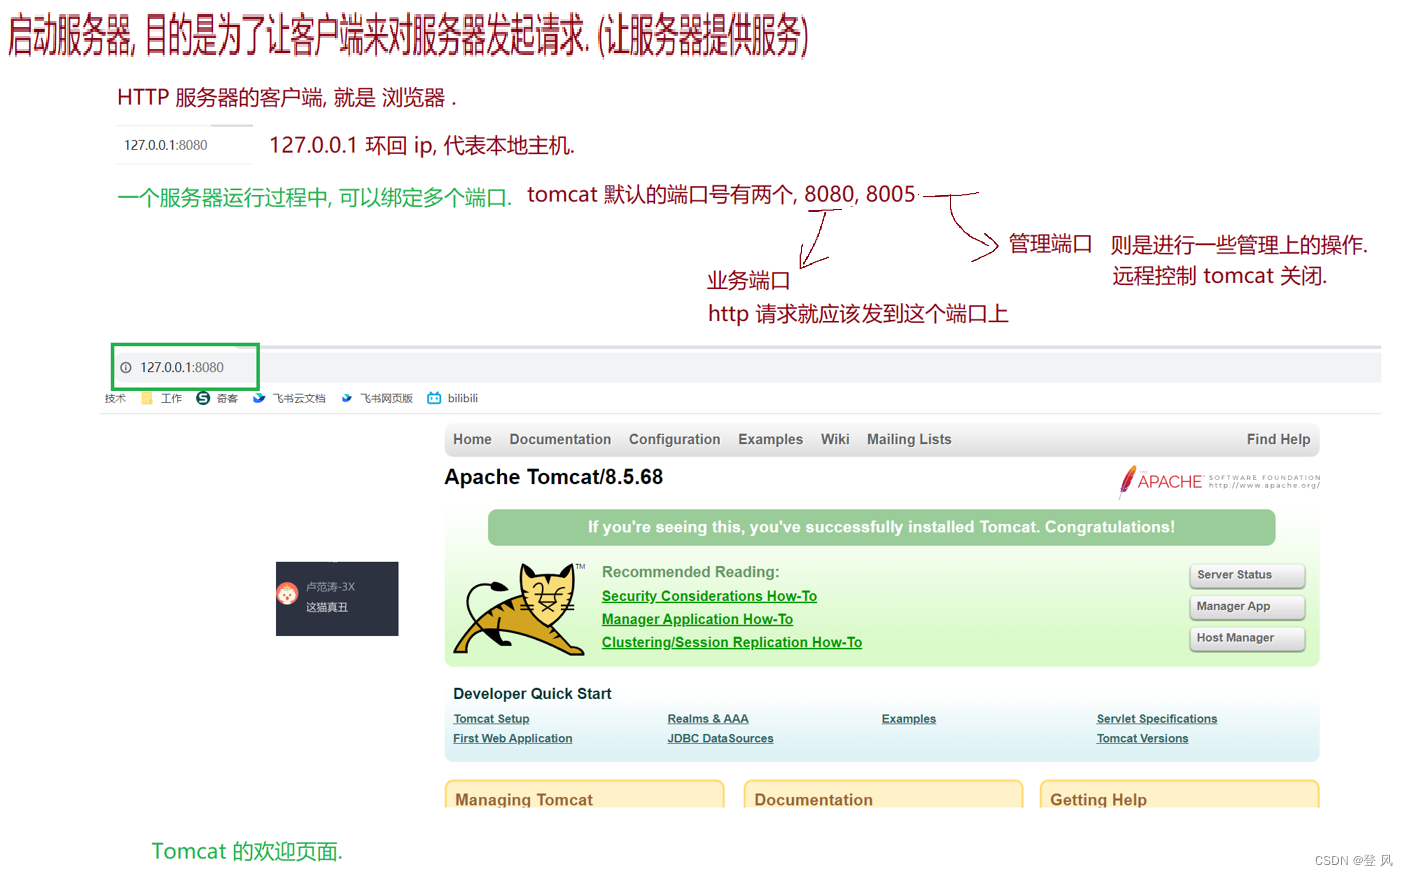The height and width of the screenshot is (876, 1408).
Task: Click the Apache Tomcat/8.5.68 title
Action: [554, 477]
